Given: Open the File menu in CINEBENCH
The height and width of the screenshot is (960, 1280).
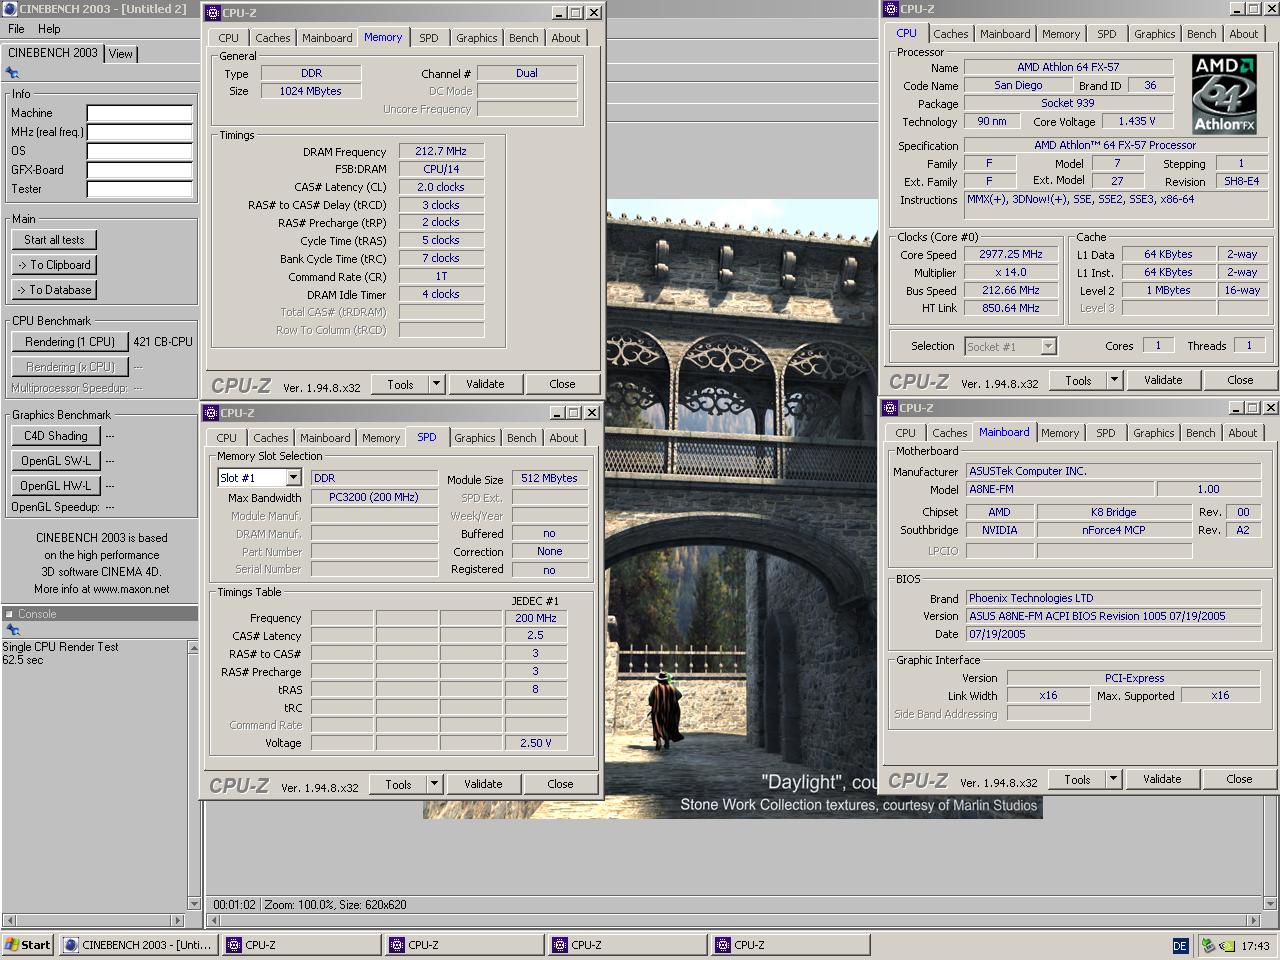Looking at the screenshot, I should 16,29.
